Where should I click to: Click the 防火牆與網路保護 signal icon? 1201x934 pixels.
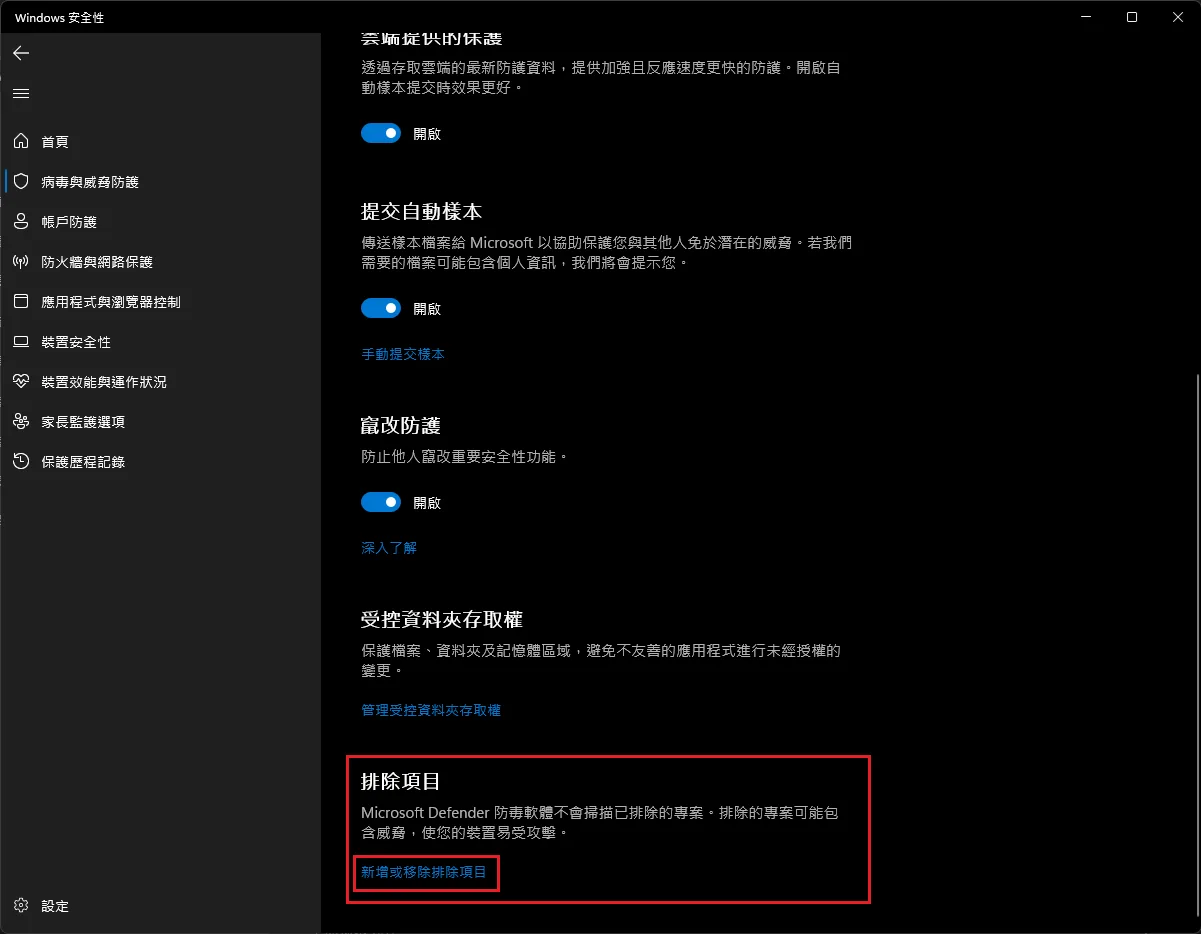pyautogui.click(x=21, y=262)
